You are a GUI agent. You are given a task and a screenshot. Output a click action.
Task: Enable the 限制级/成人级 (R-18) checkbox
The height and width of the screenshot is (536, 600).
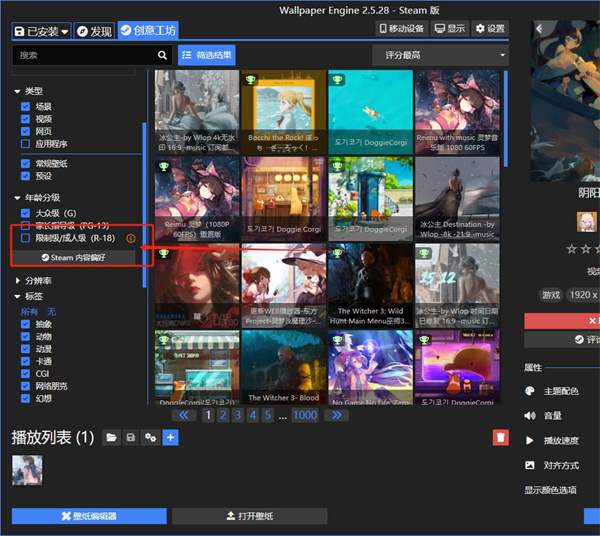click(x=25, y=238)
